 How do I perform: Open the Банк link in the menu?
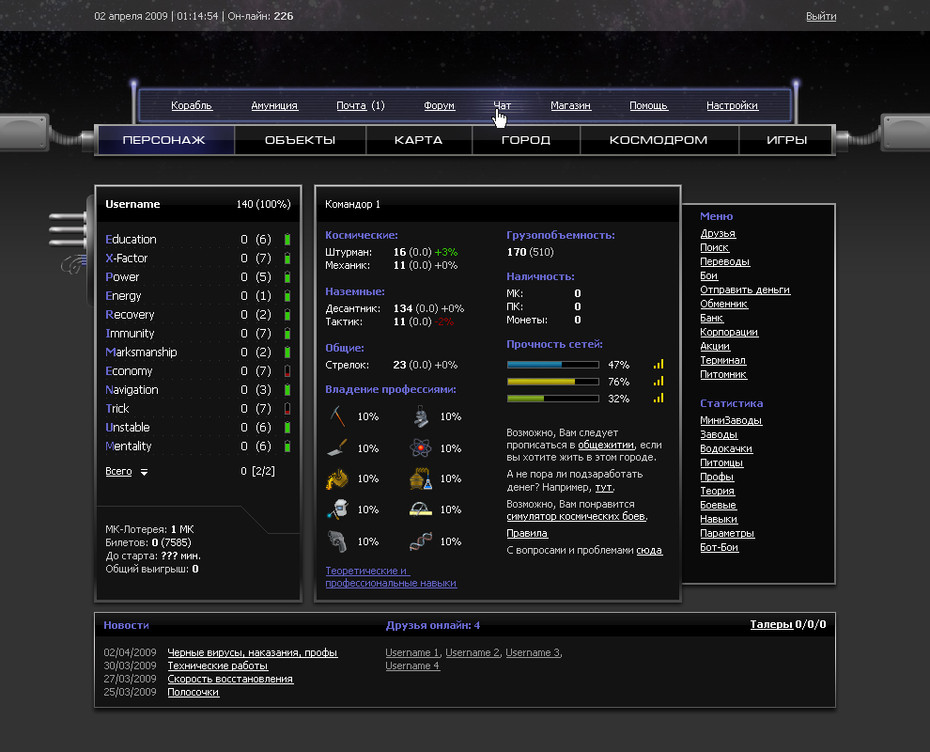pyautogui.click(x=712, y=318)
